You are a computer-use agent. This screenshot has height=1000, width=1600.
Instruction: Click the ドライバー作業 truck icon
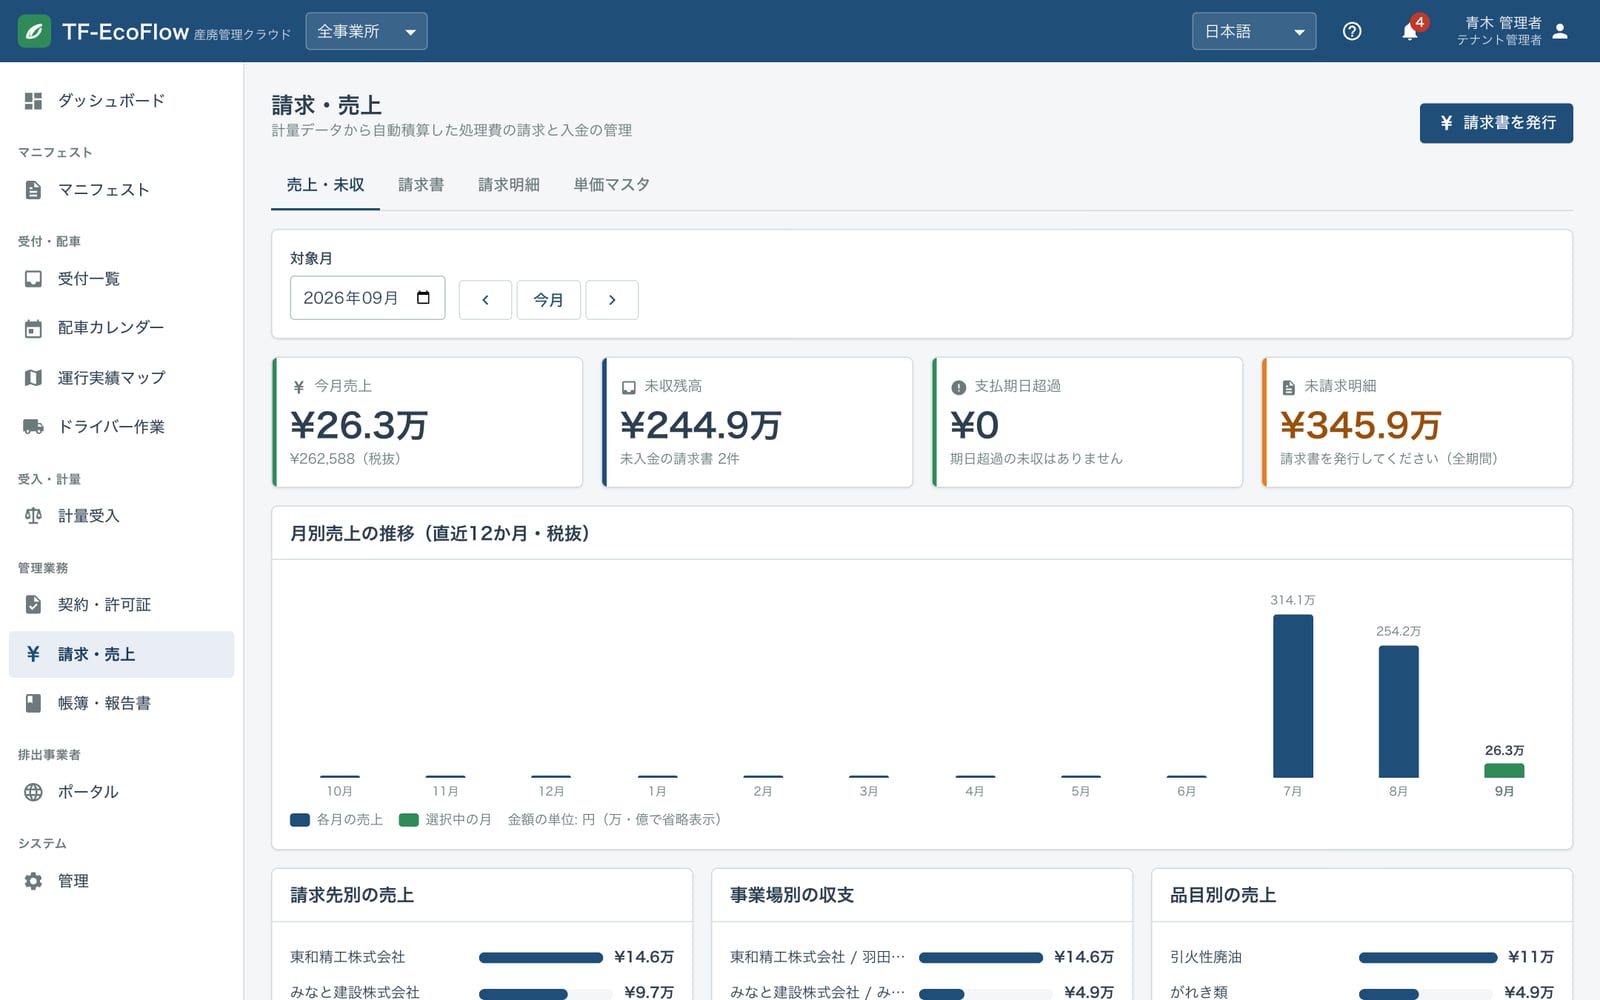[33, 427]
